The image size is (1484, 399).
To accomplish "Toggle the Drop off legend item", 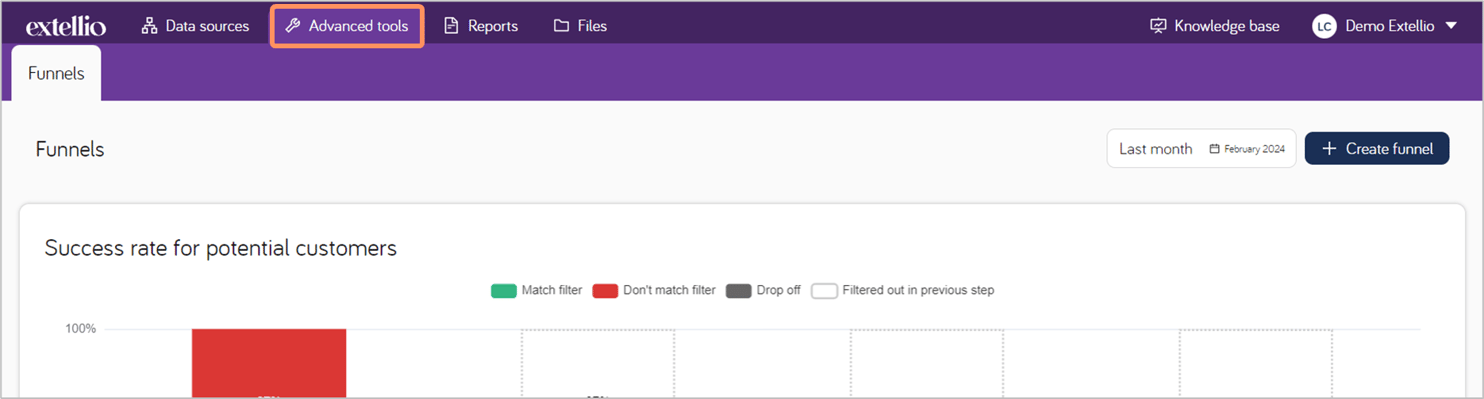I will [x=764, y=291].
